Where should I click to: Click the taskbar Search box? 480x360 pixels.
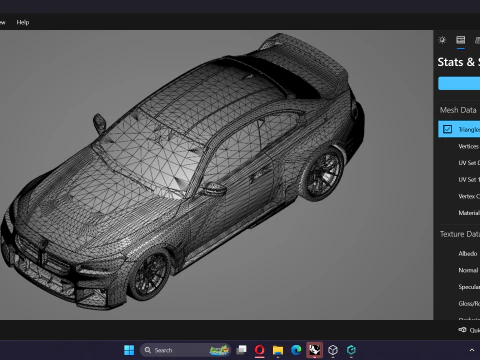point(186,350)
